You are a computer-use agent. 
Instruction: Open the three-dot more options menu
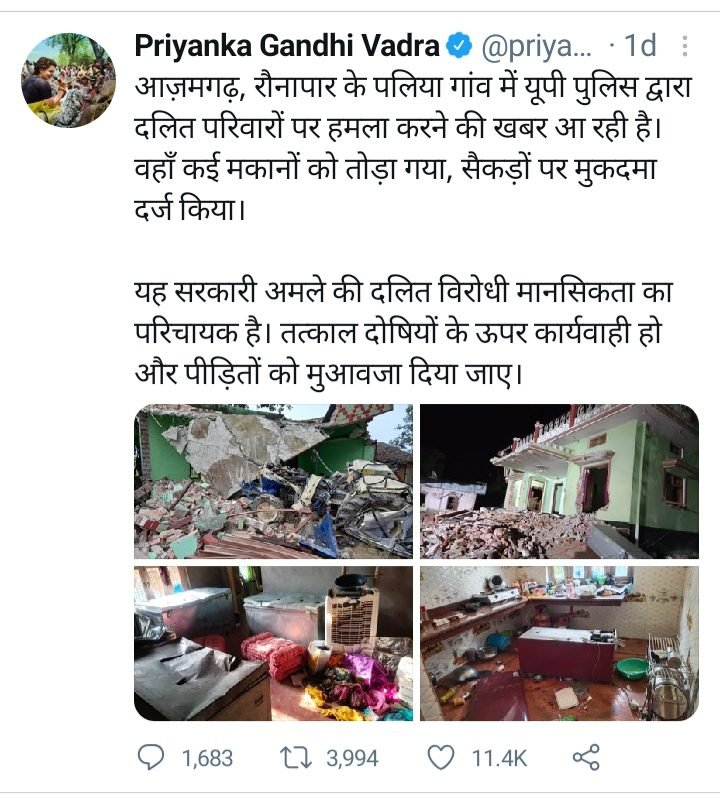click(685, 46)
